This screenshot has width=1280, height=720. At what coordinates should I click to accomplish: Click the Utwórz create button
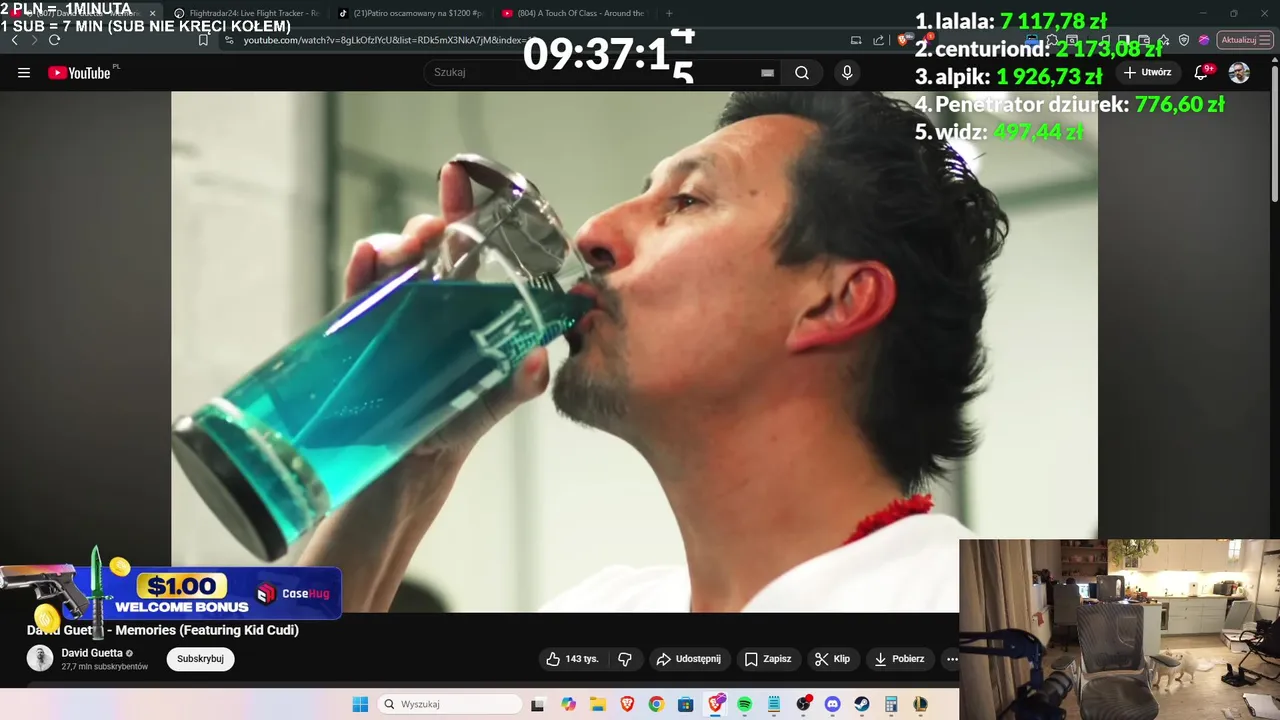[1148, 73]
